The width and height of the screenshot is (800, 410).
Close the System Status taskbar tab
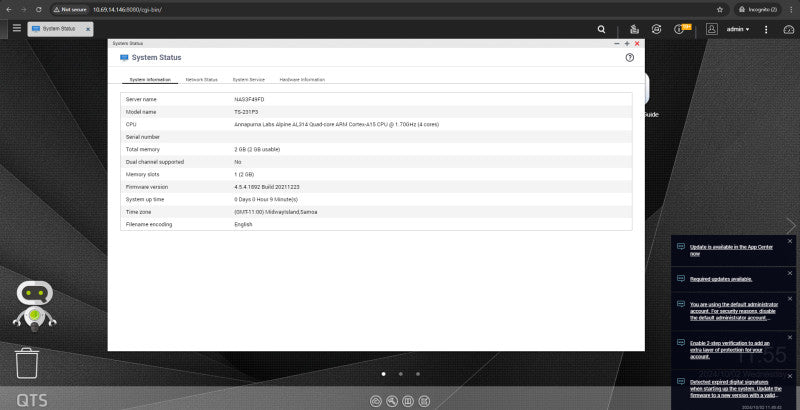point(88,30)
